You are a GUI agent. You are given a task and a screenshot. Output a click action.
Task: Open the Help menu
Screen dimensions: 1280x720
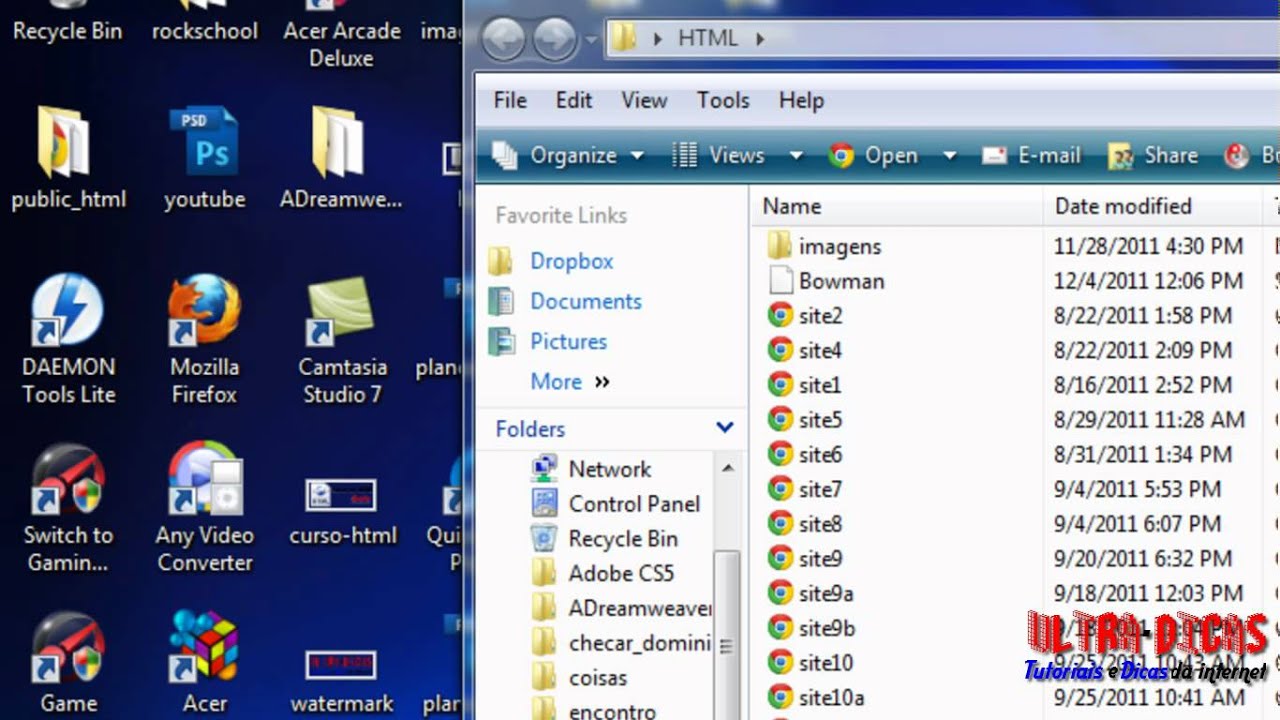(801, 100)
